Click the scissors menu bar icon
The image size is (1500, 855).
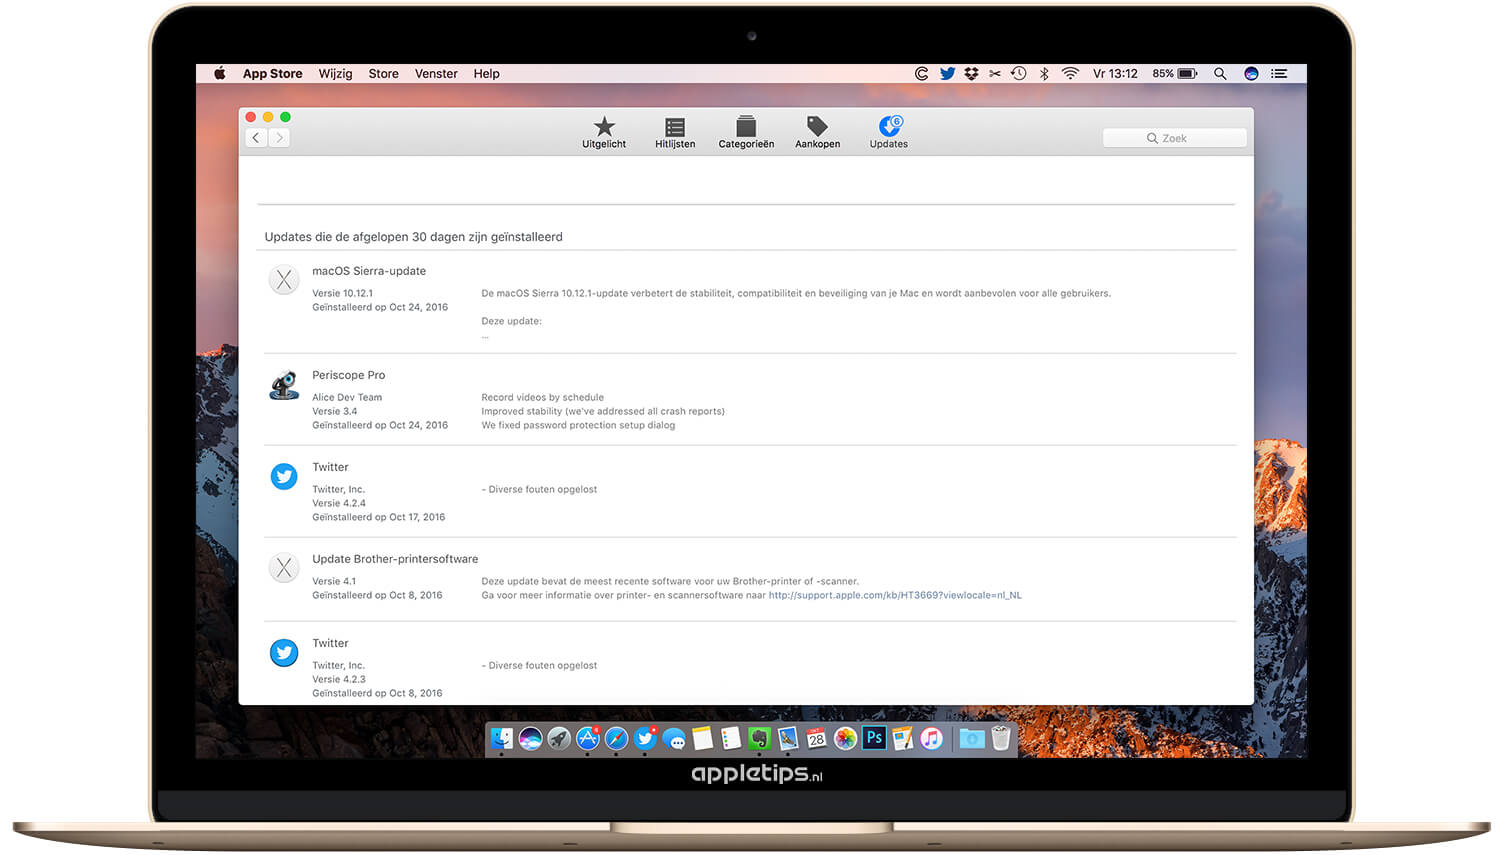(x=995, y=74)
